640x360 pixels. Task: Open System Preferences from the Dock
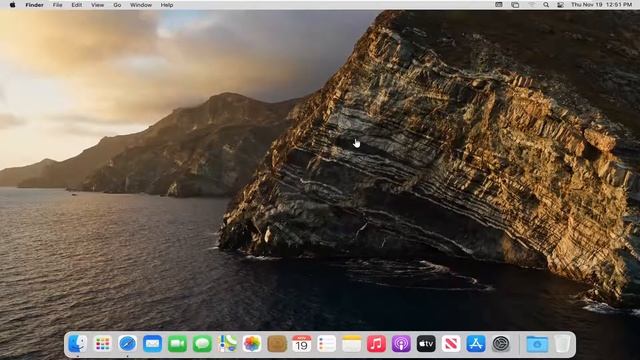click(501, 344)
